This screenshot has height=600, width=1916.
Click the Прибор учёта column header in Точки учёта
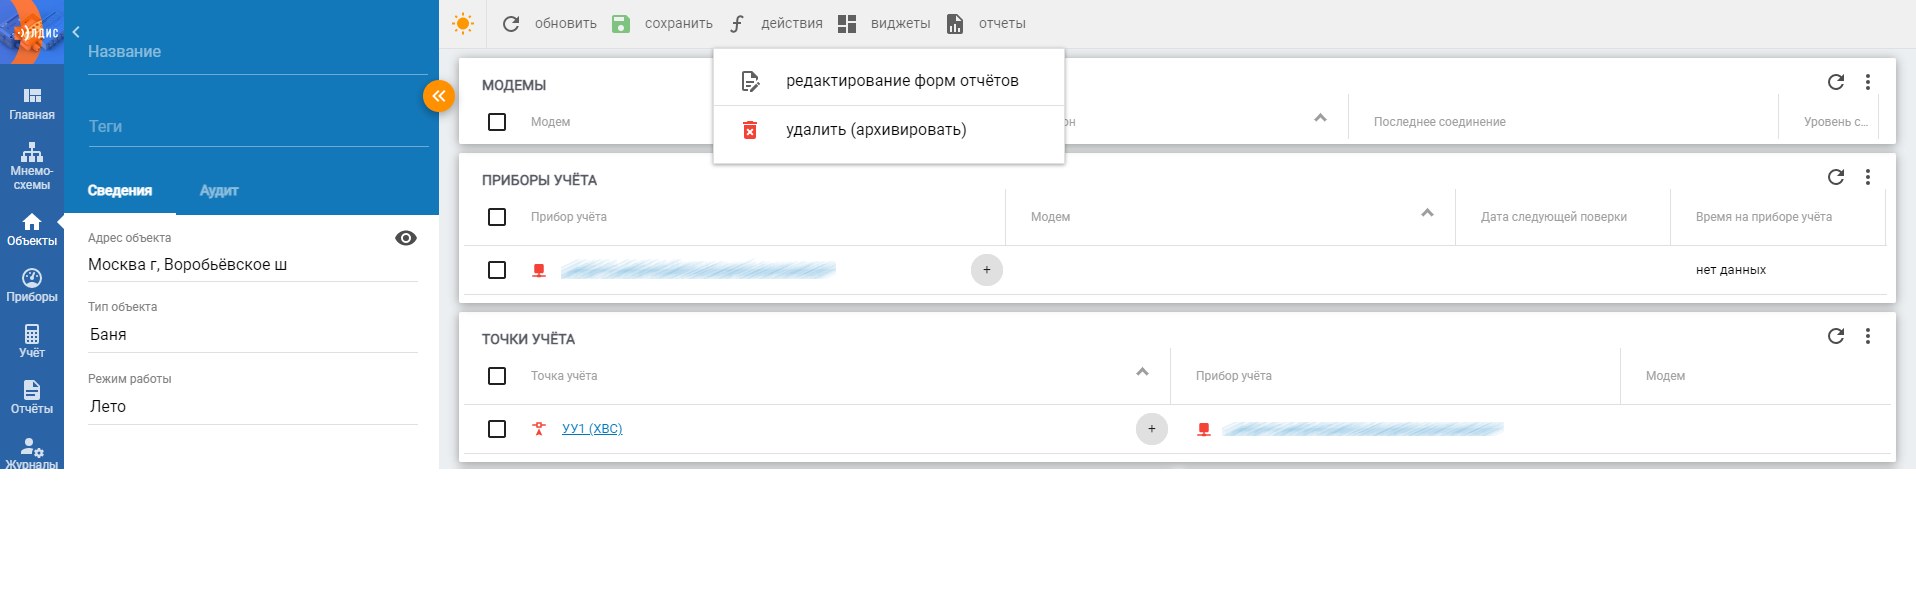pyautogui.click(x=1234, y=376)
